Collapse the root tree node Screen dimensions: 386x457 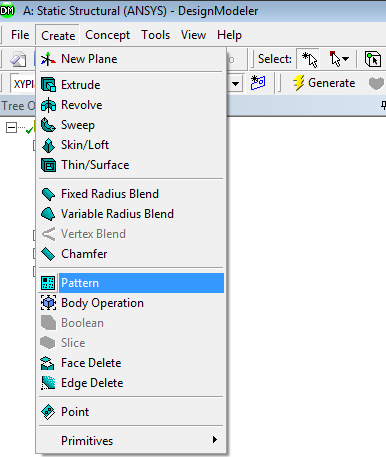click(x=11, y=127)
